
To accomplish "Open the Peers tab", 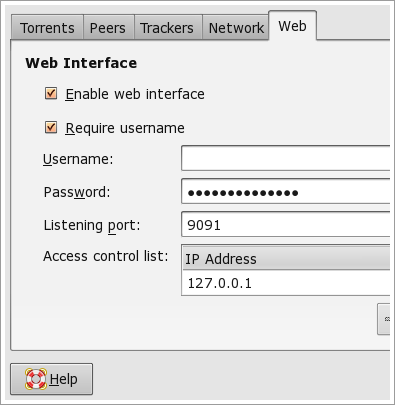I will [x=108, y=28].
